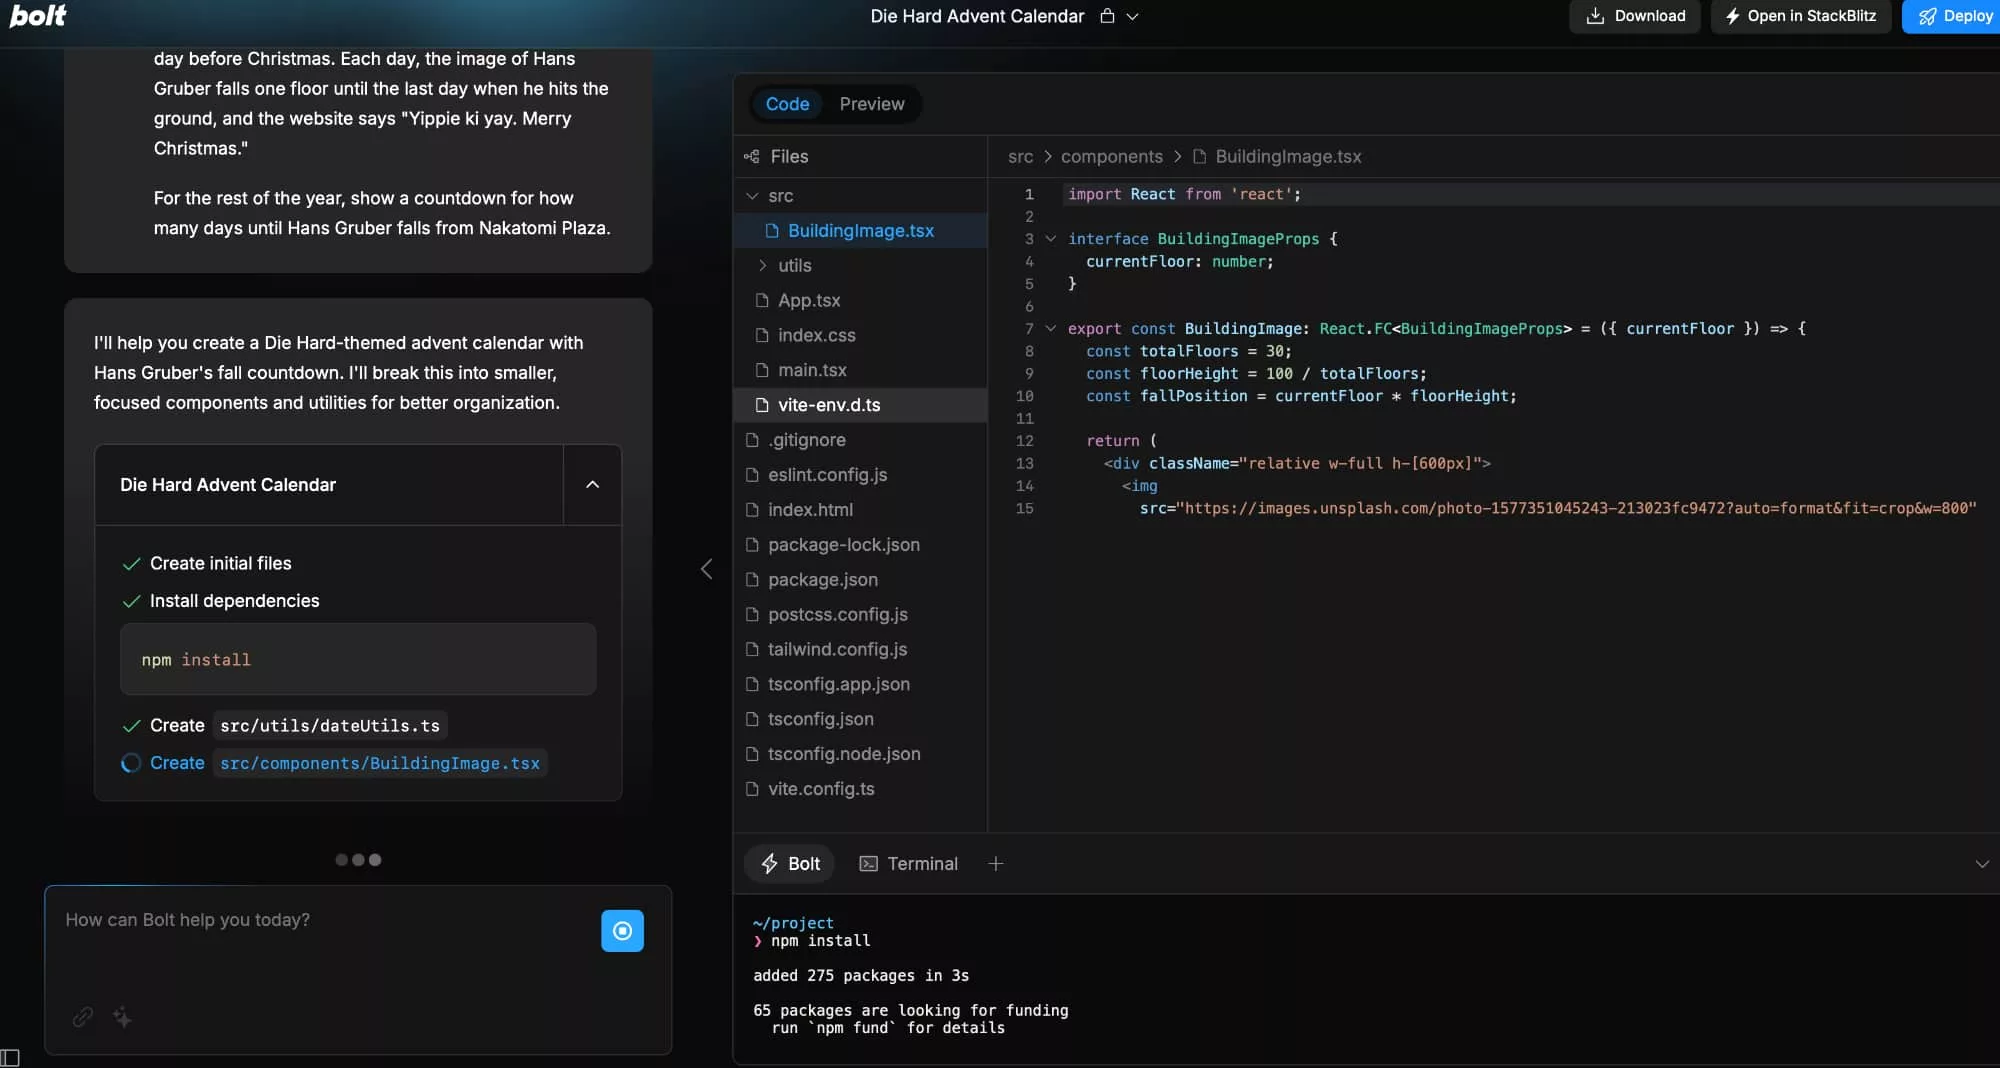The height and width of the screenshot is (1068, 2000).
Task: Expand the utils folder
Action: tap(763, 266)
